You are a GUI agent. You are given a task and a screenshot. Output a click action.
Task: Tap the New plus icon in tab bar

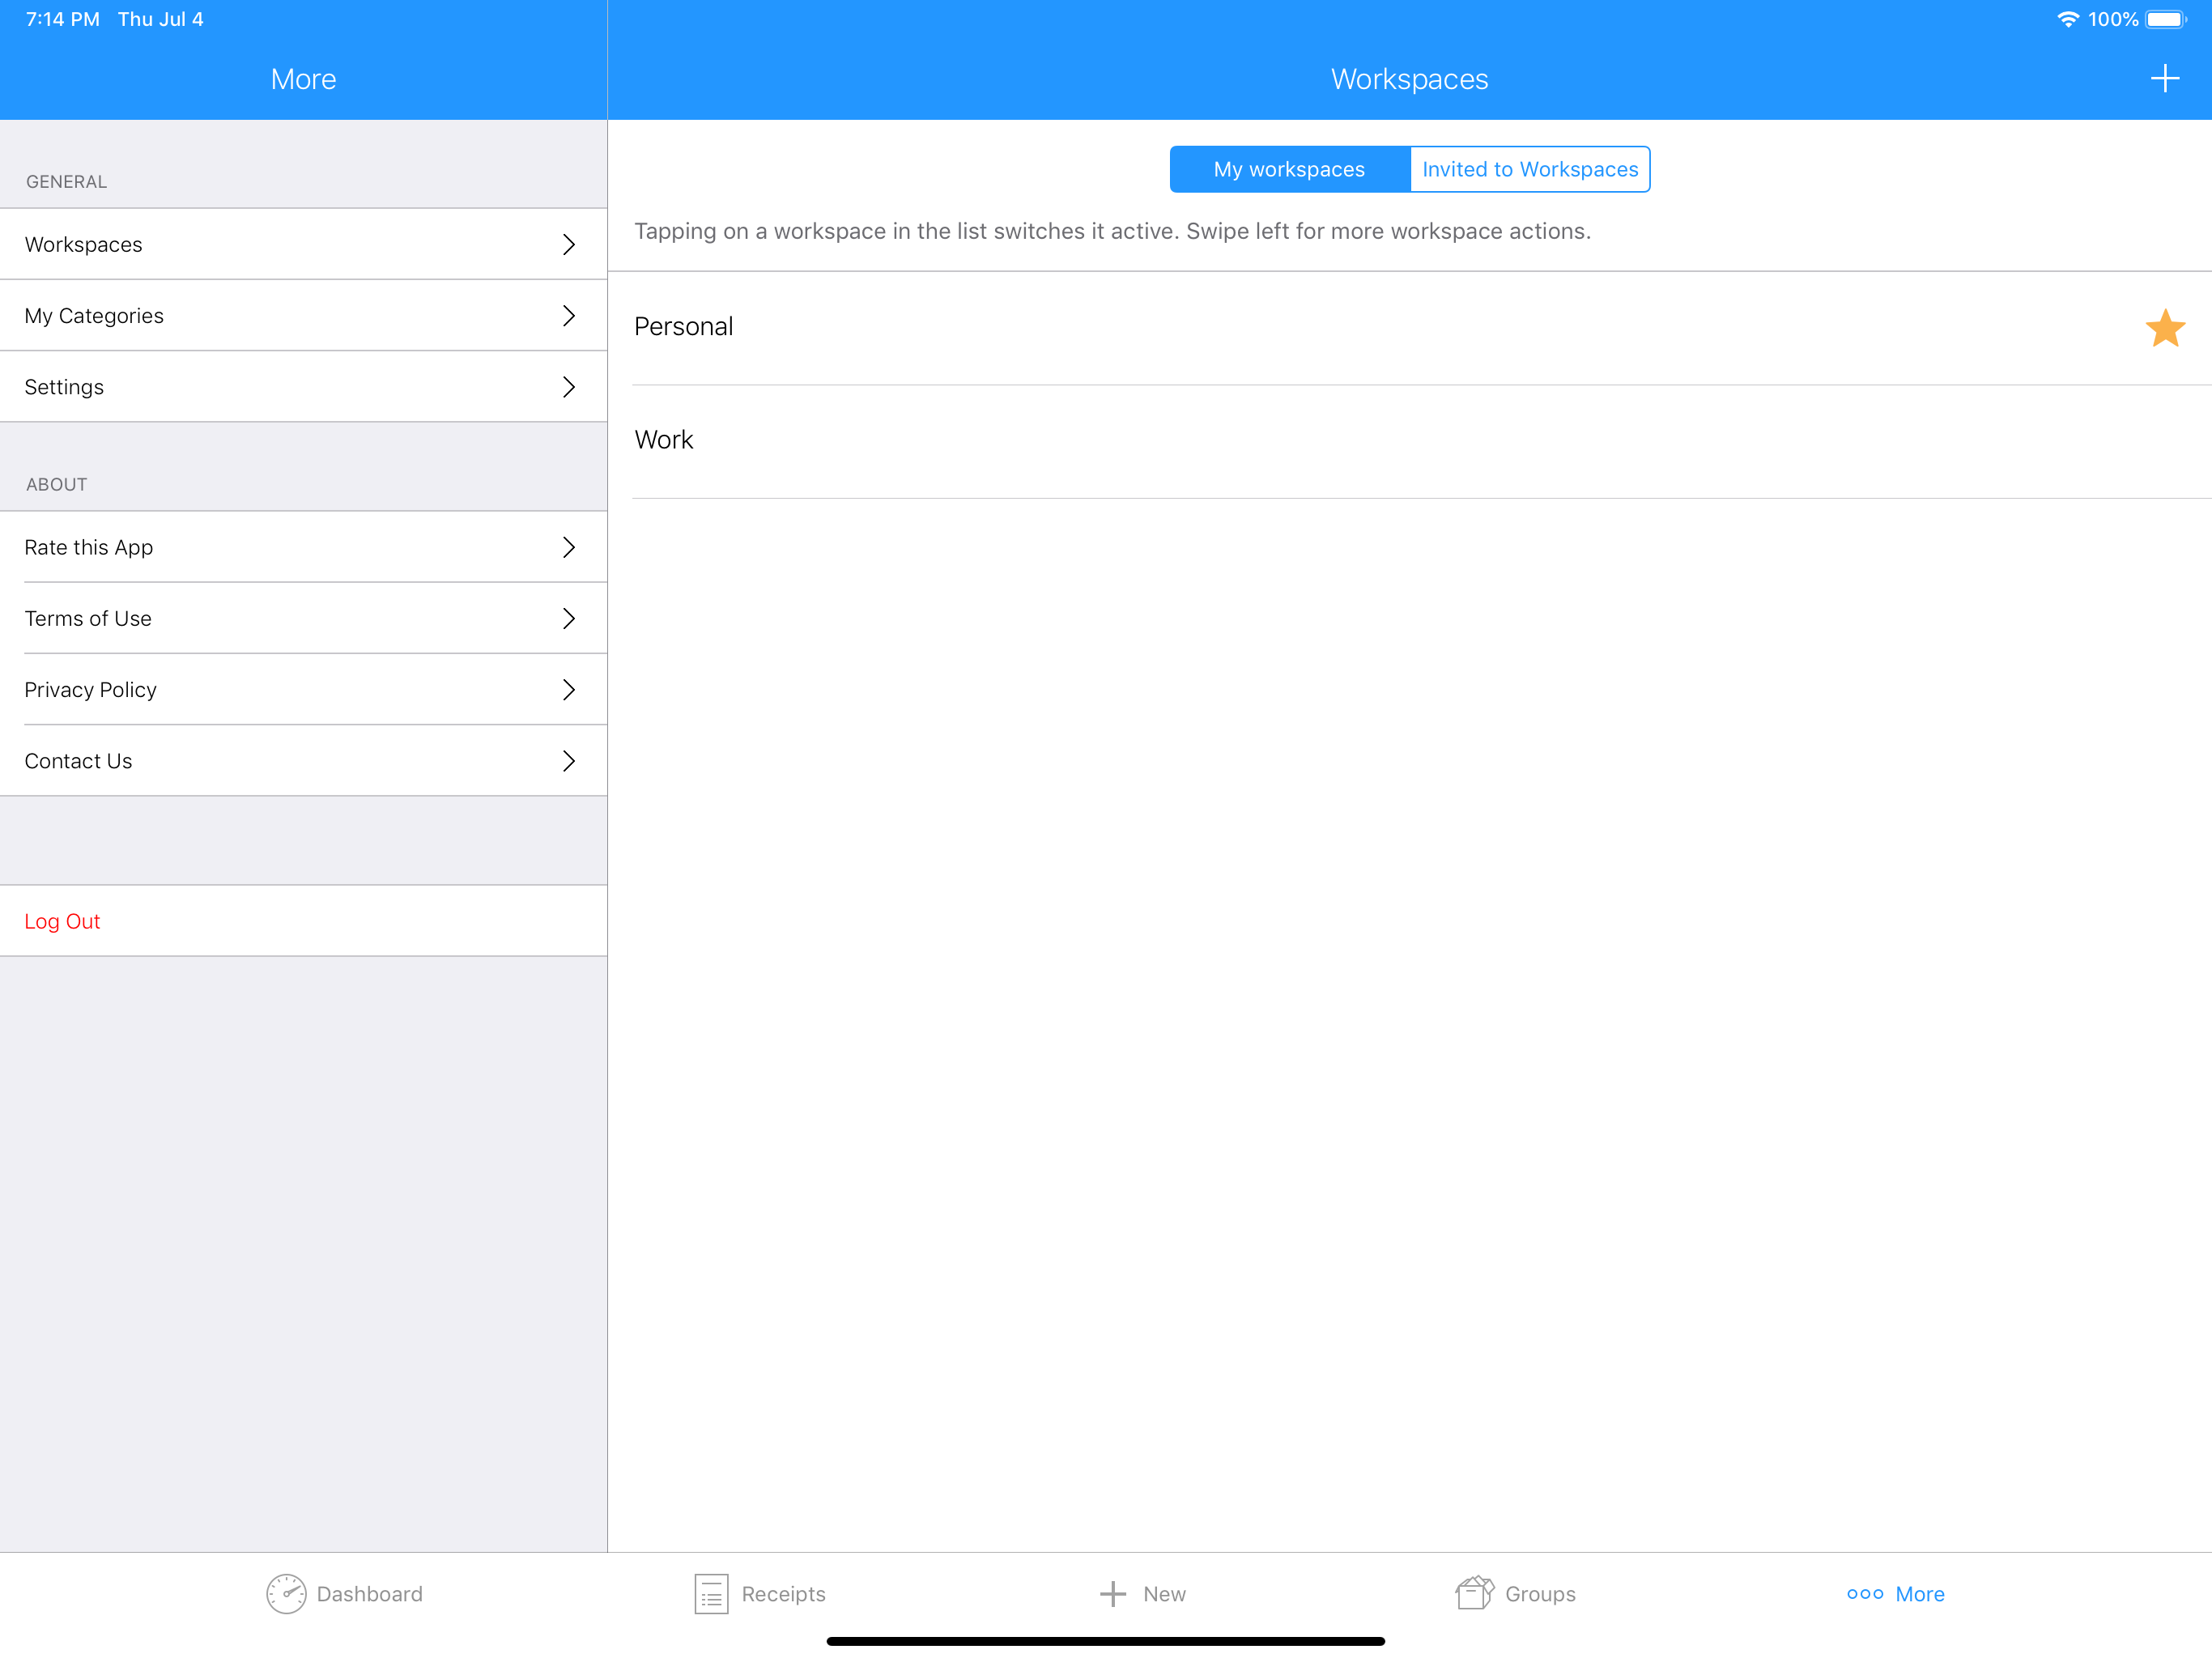click(1113, 1593)
